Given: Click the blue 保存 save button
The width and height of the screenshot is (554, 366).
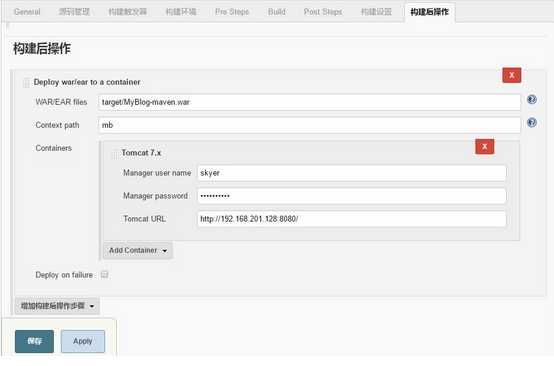Looking at the screenshot, I should tap(34, 341).
